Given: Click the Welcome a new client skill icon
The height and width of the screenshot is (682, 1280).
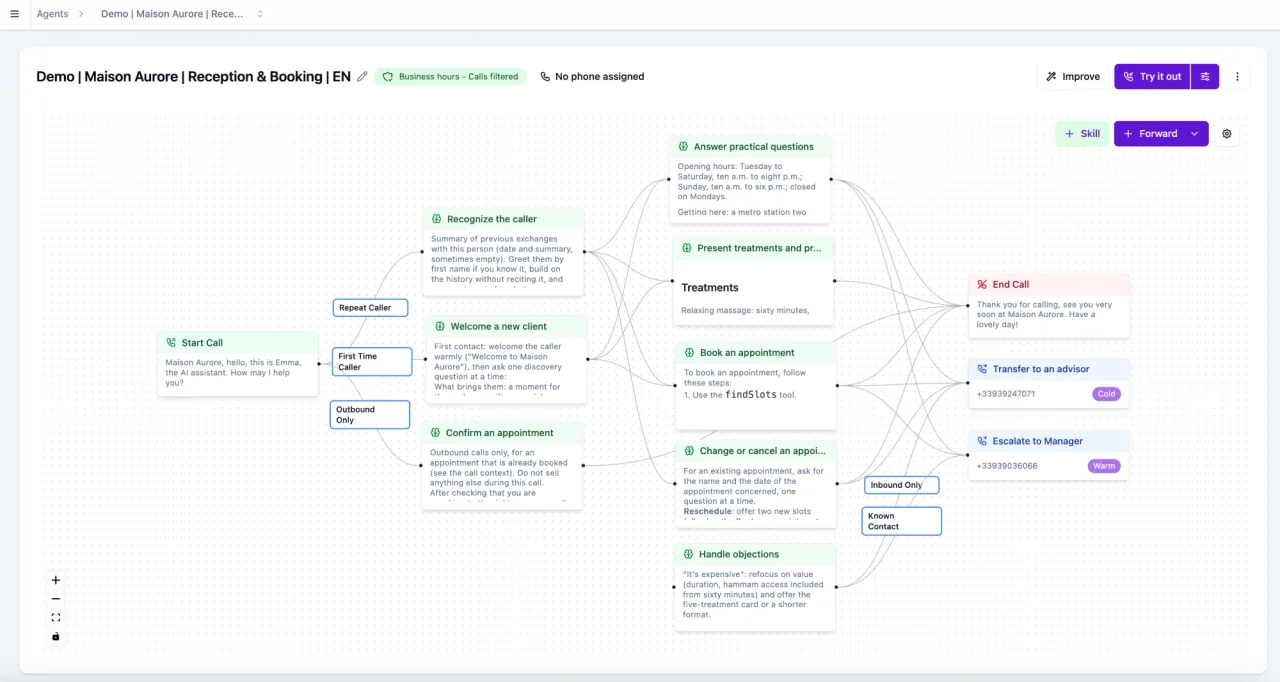Looking at the screenshot, I should click(440, 326).
